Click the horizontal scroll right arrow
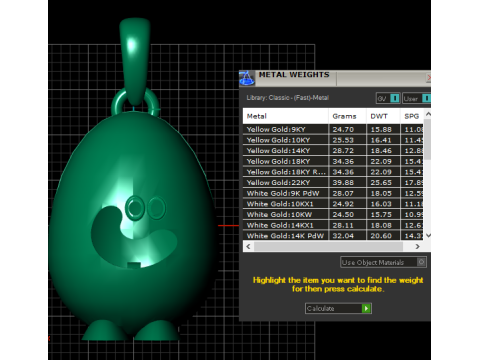This screenshot has height=360, width=480. tap(417, 246)
